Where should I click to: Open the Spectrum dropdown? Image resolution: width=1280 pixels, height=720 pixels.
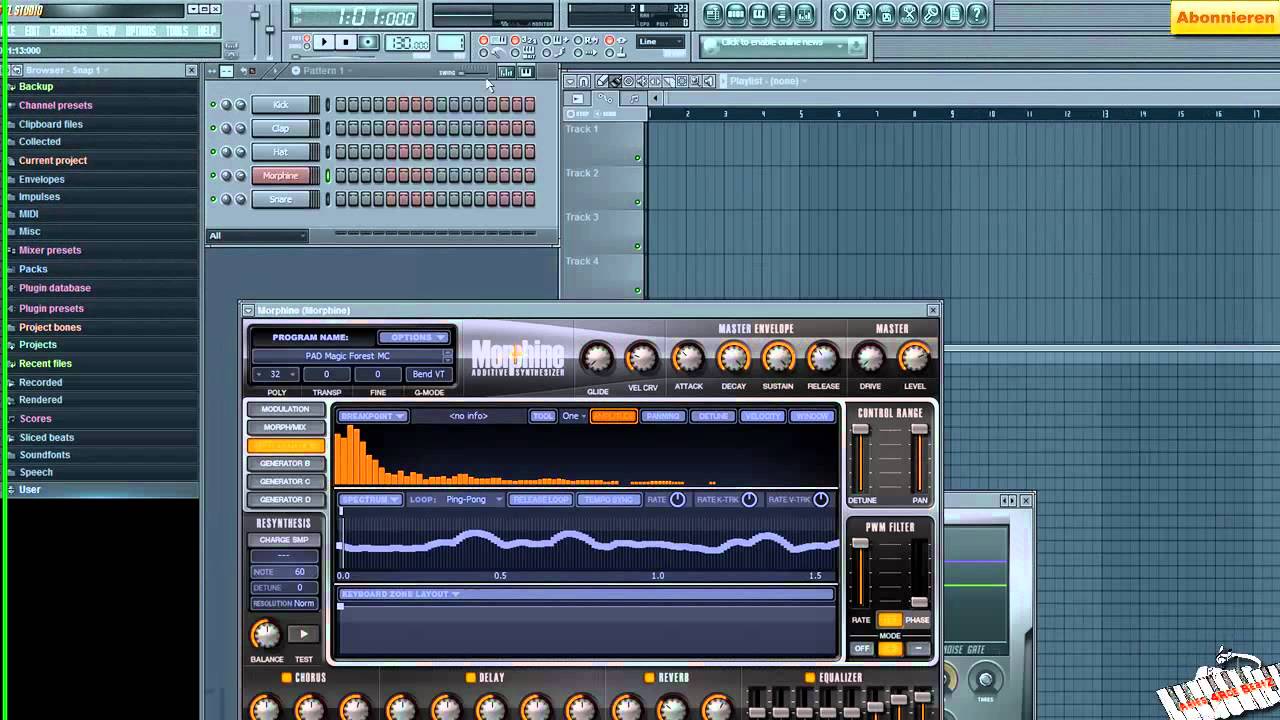[370, 499]
